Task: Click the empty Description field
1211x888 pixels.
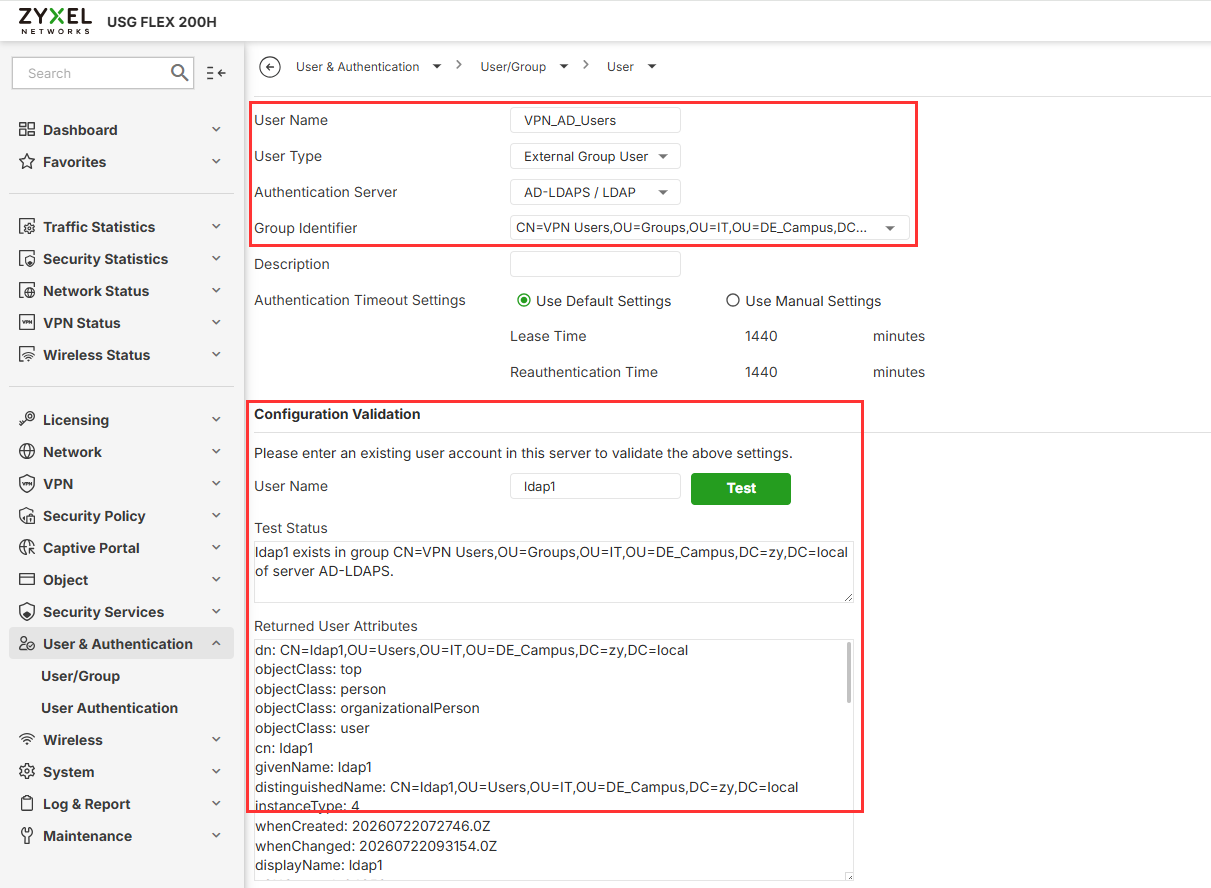Action: click(x=595, y=264)
